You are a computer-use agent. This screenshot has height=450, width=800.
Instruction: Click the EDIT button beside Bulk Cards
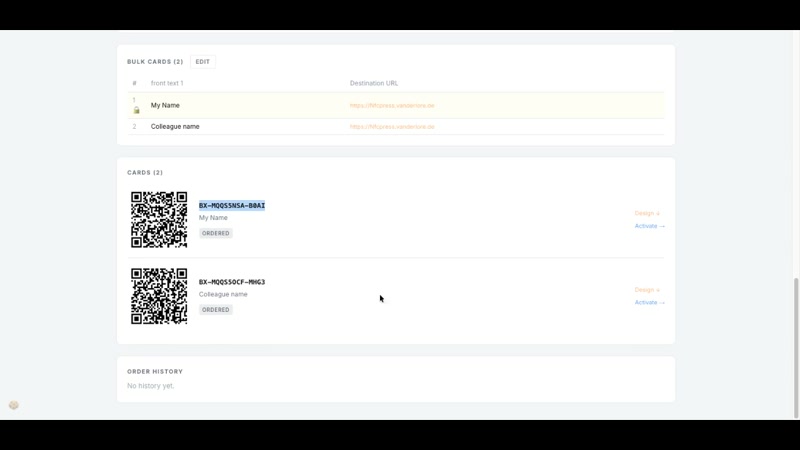(203, 62)
